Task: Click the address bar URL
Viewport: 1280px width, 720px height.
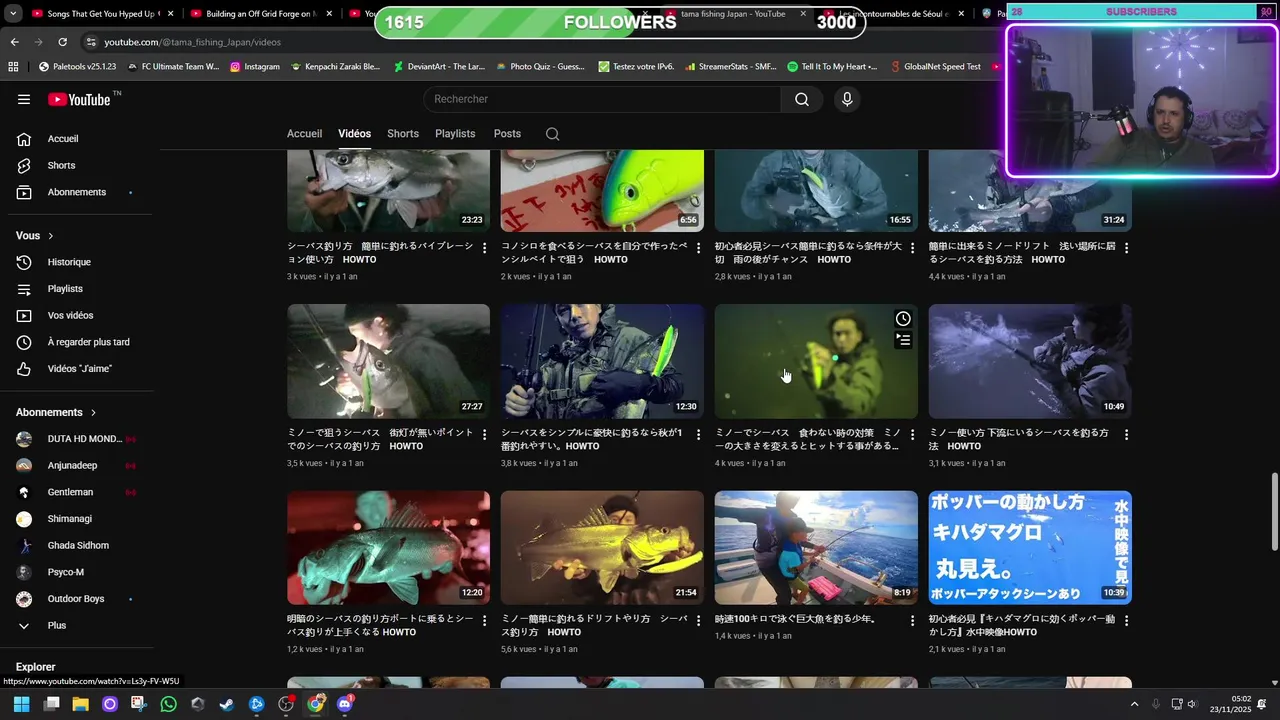Action: pos(193,42)
